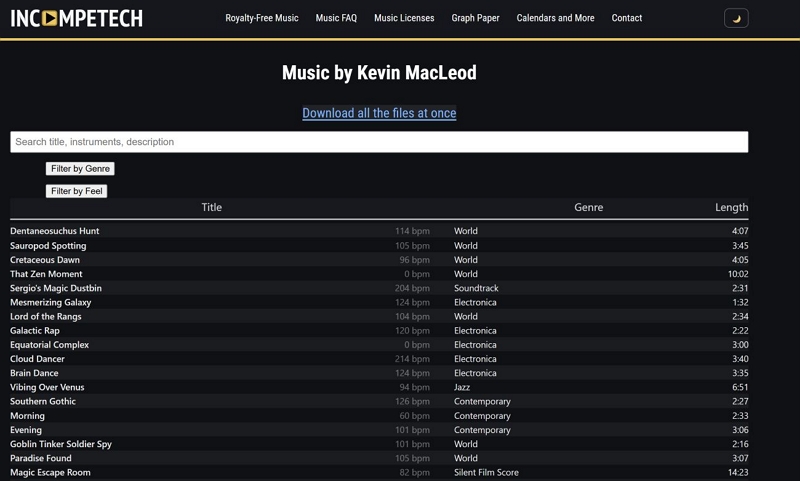Click the 60 bpm value for Morning

414,416
